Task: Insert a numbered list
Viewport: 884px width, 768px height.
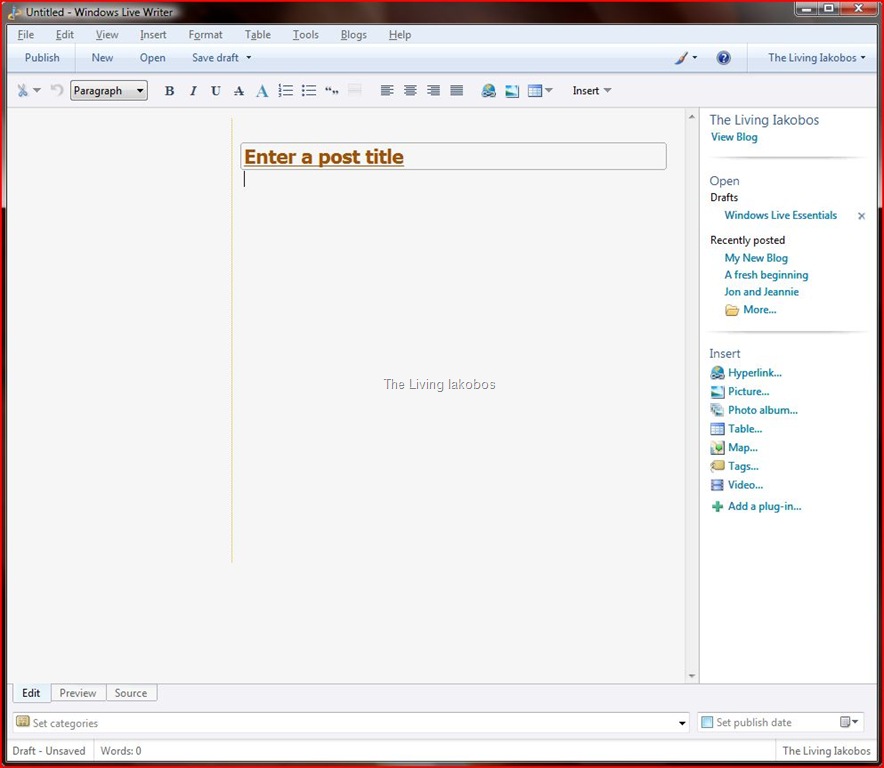Action: pos(286,91)
